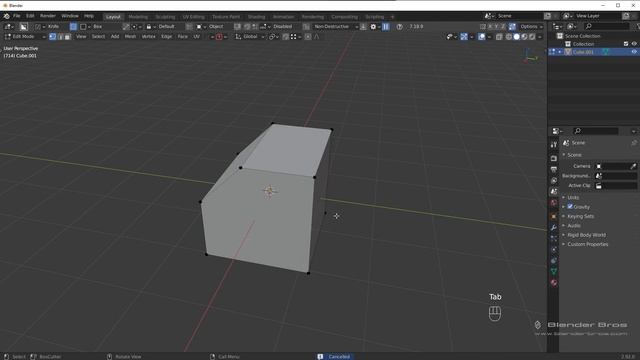
Task: Expand the Custom Properties panel
Action: tap(587, 244)
